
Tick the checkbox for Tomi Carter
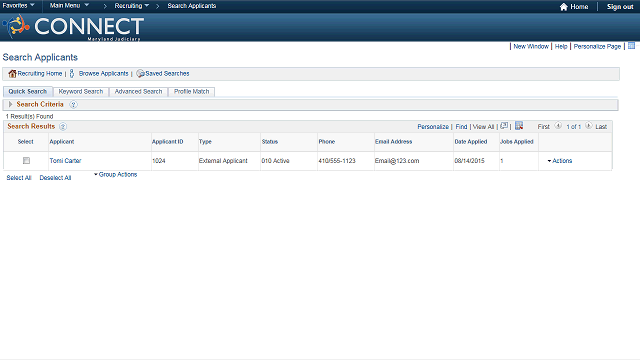(x=27, y=161)
